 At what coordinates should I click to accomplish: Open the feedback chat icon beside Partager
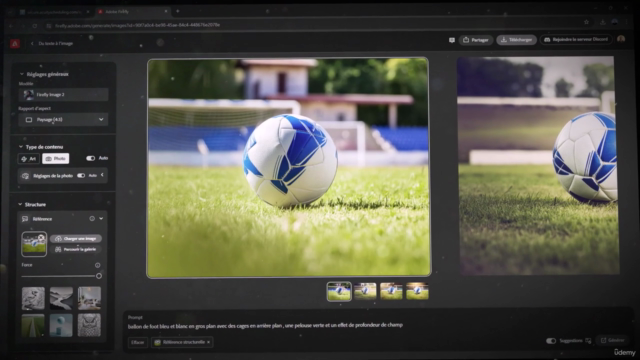(452, 40)
